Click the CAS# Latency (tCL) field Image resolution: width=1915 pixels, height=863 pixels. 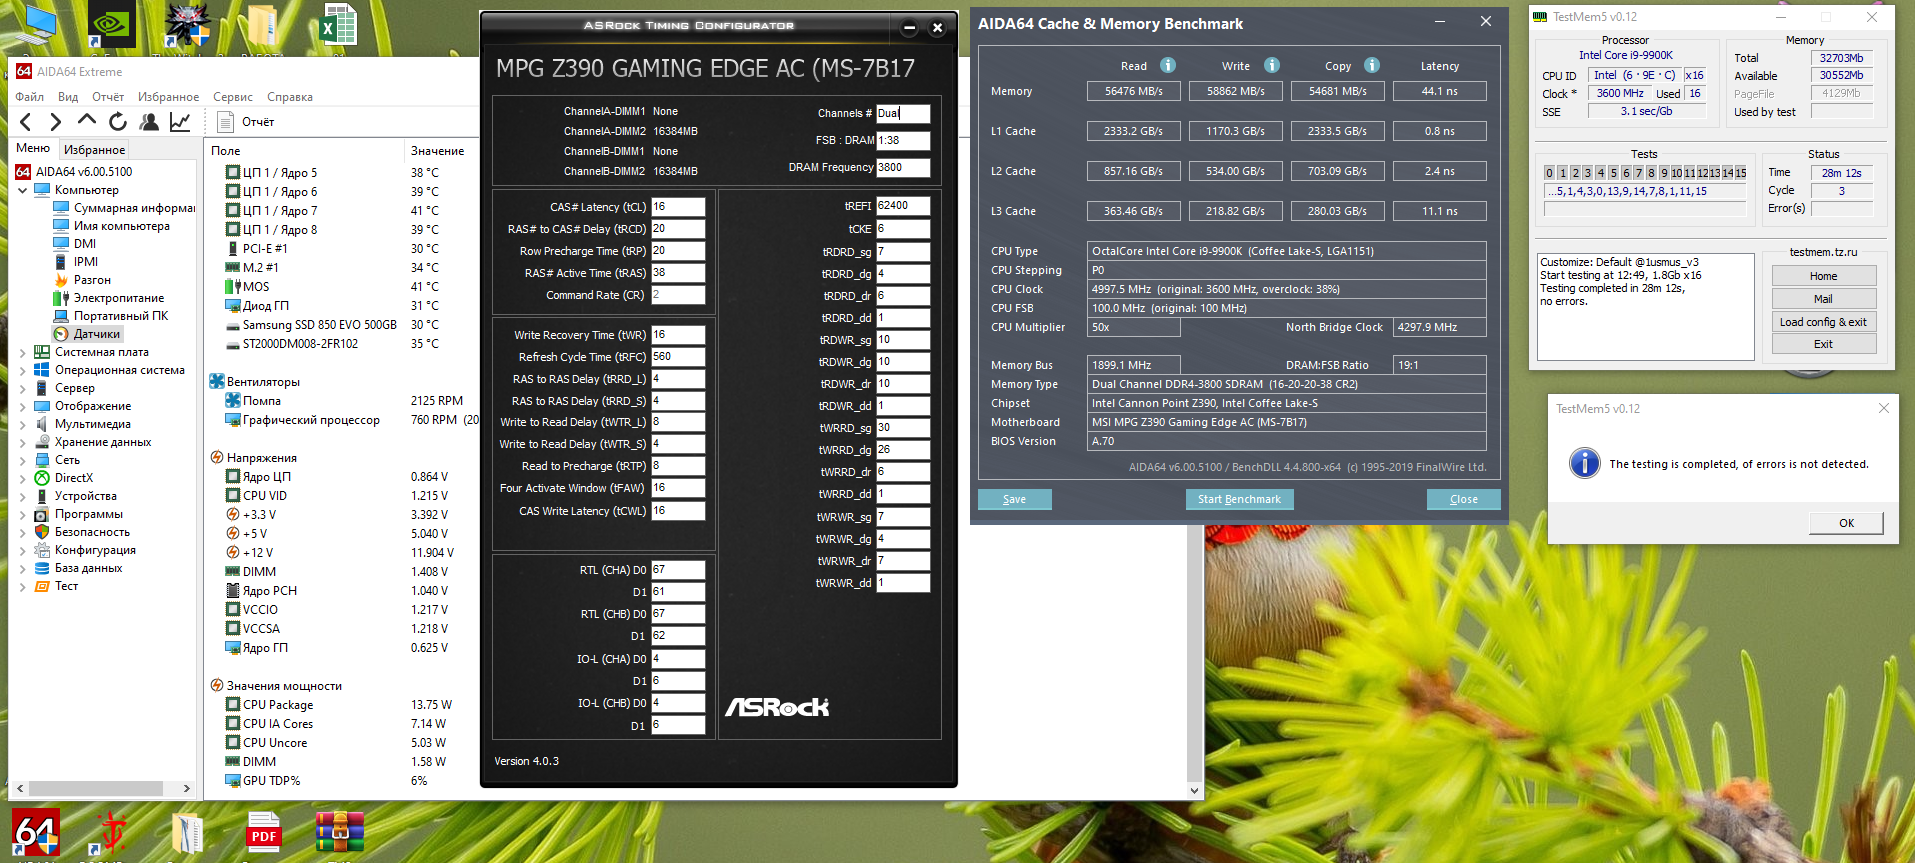pos(678,207)
